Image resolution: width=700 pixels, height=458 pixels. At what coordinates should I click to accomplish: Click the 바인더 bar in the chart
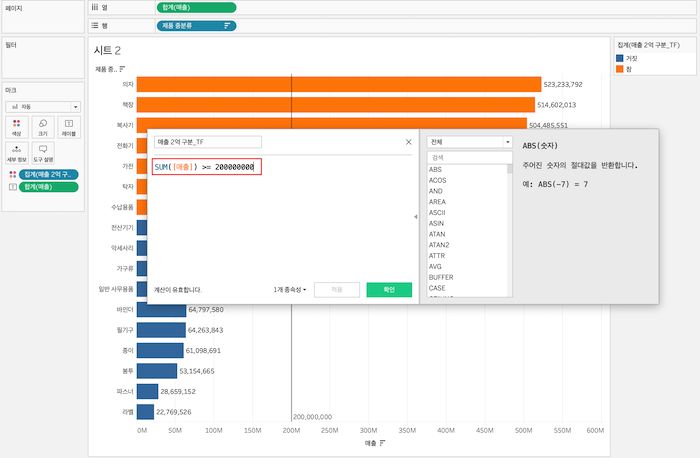(x=162, y=309)
